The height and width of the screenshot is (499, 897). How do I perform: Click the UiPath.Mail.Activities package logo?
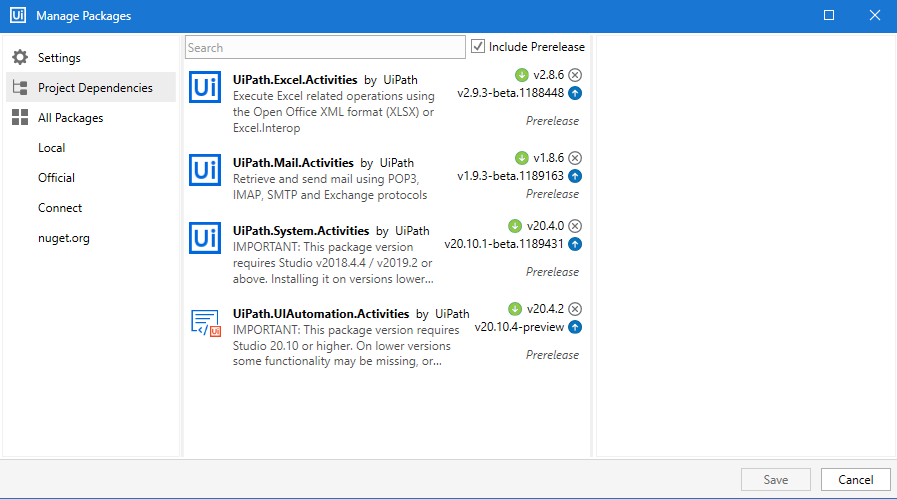(205, 170)
